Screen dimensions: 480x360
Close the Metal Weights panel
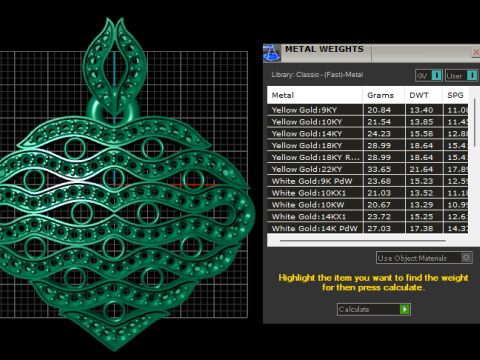[x=476, y=52]
